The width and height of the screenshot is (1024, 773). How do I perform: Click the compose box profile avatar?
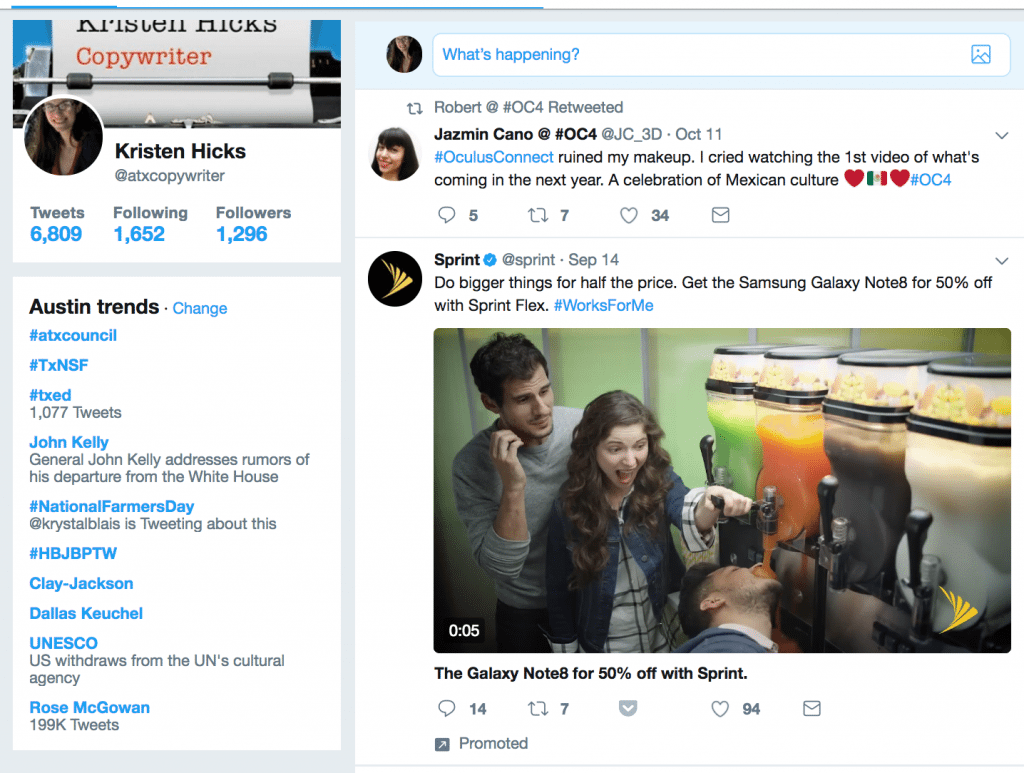click(404, 54)
